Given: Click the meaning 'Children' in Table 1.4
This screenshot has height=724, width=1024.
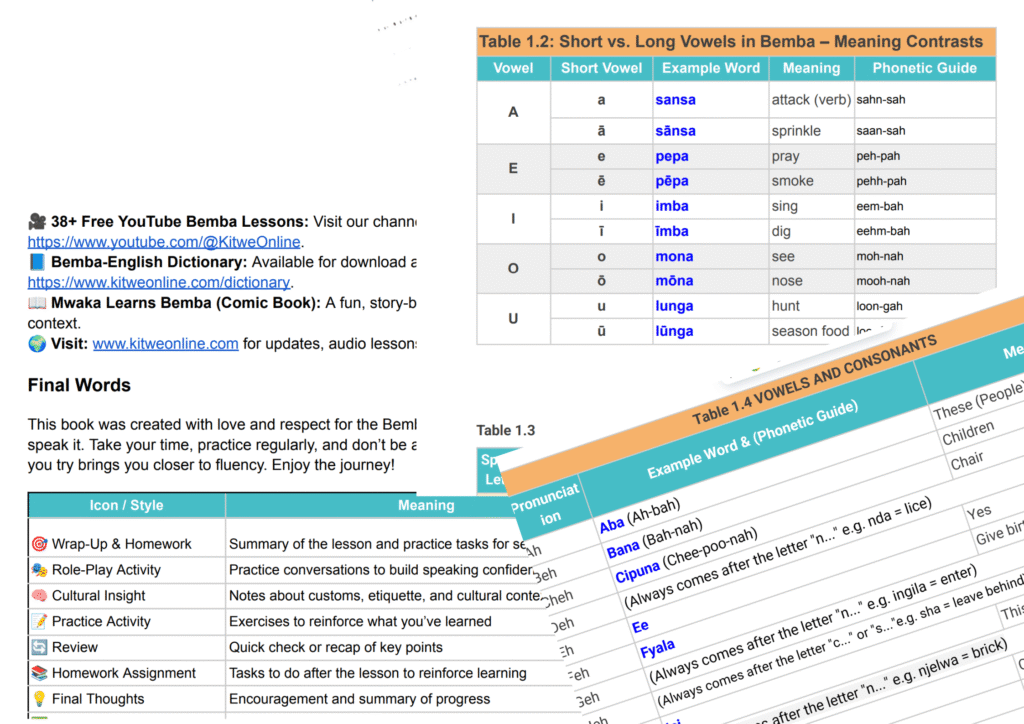Looking at the screenshot, I should pyautogui.click(x=968, y=432).
